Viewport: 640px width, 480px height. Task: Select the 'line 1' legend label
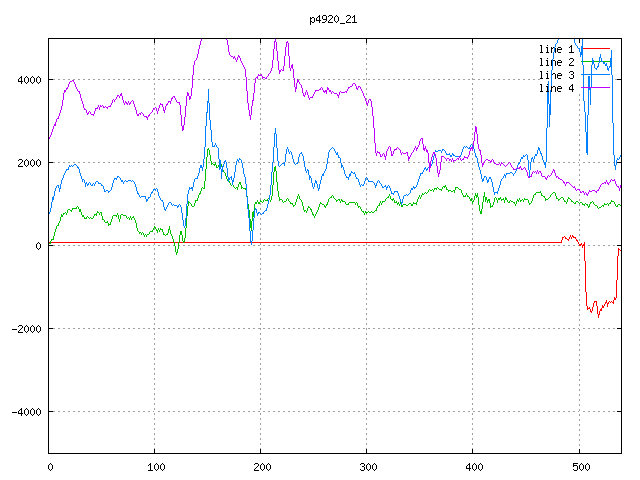click(x=556, y=49)
